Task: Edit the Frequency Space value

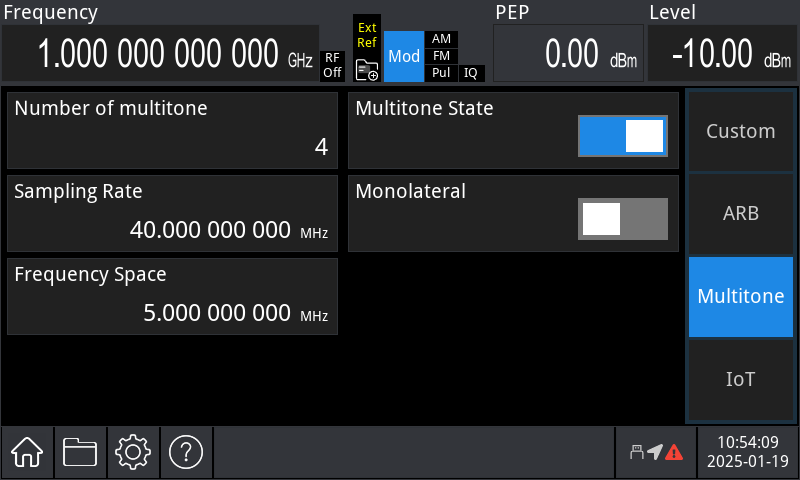Action: pyautogui.click(x=173, y=296)
